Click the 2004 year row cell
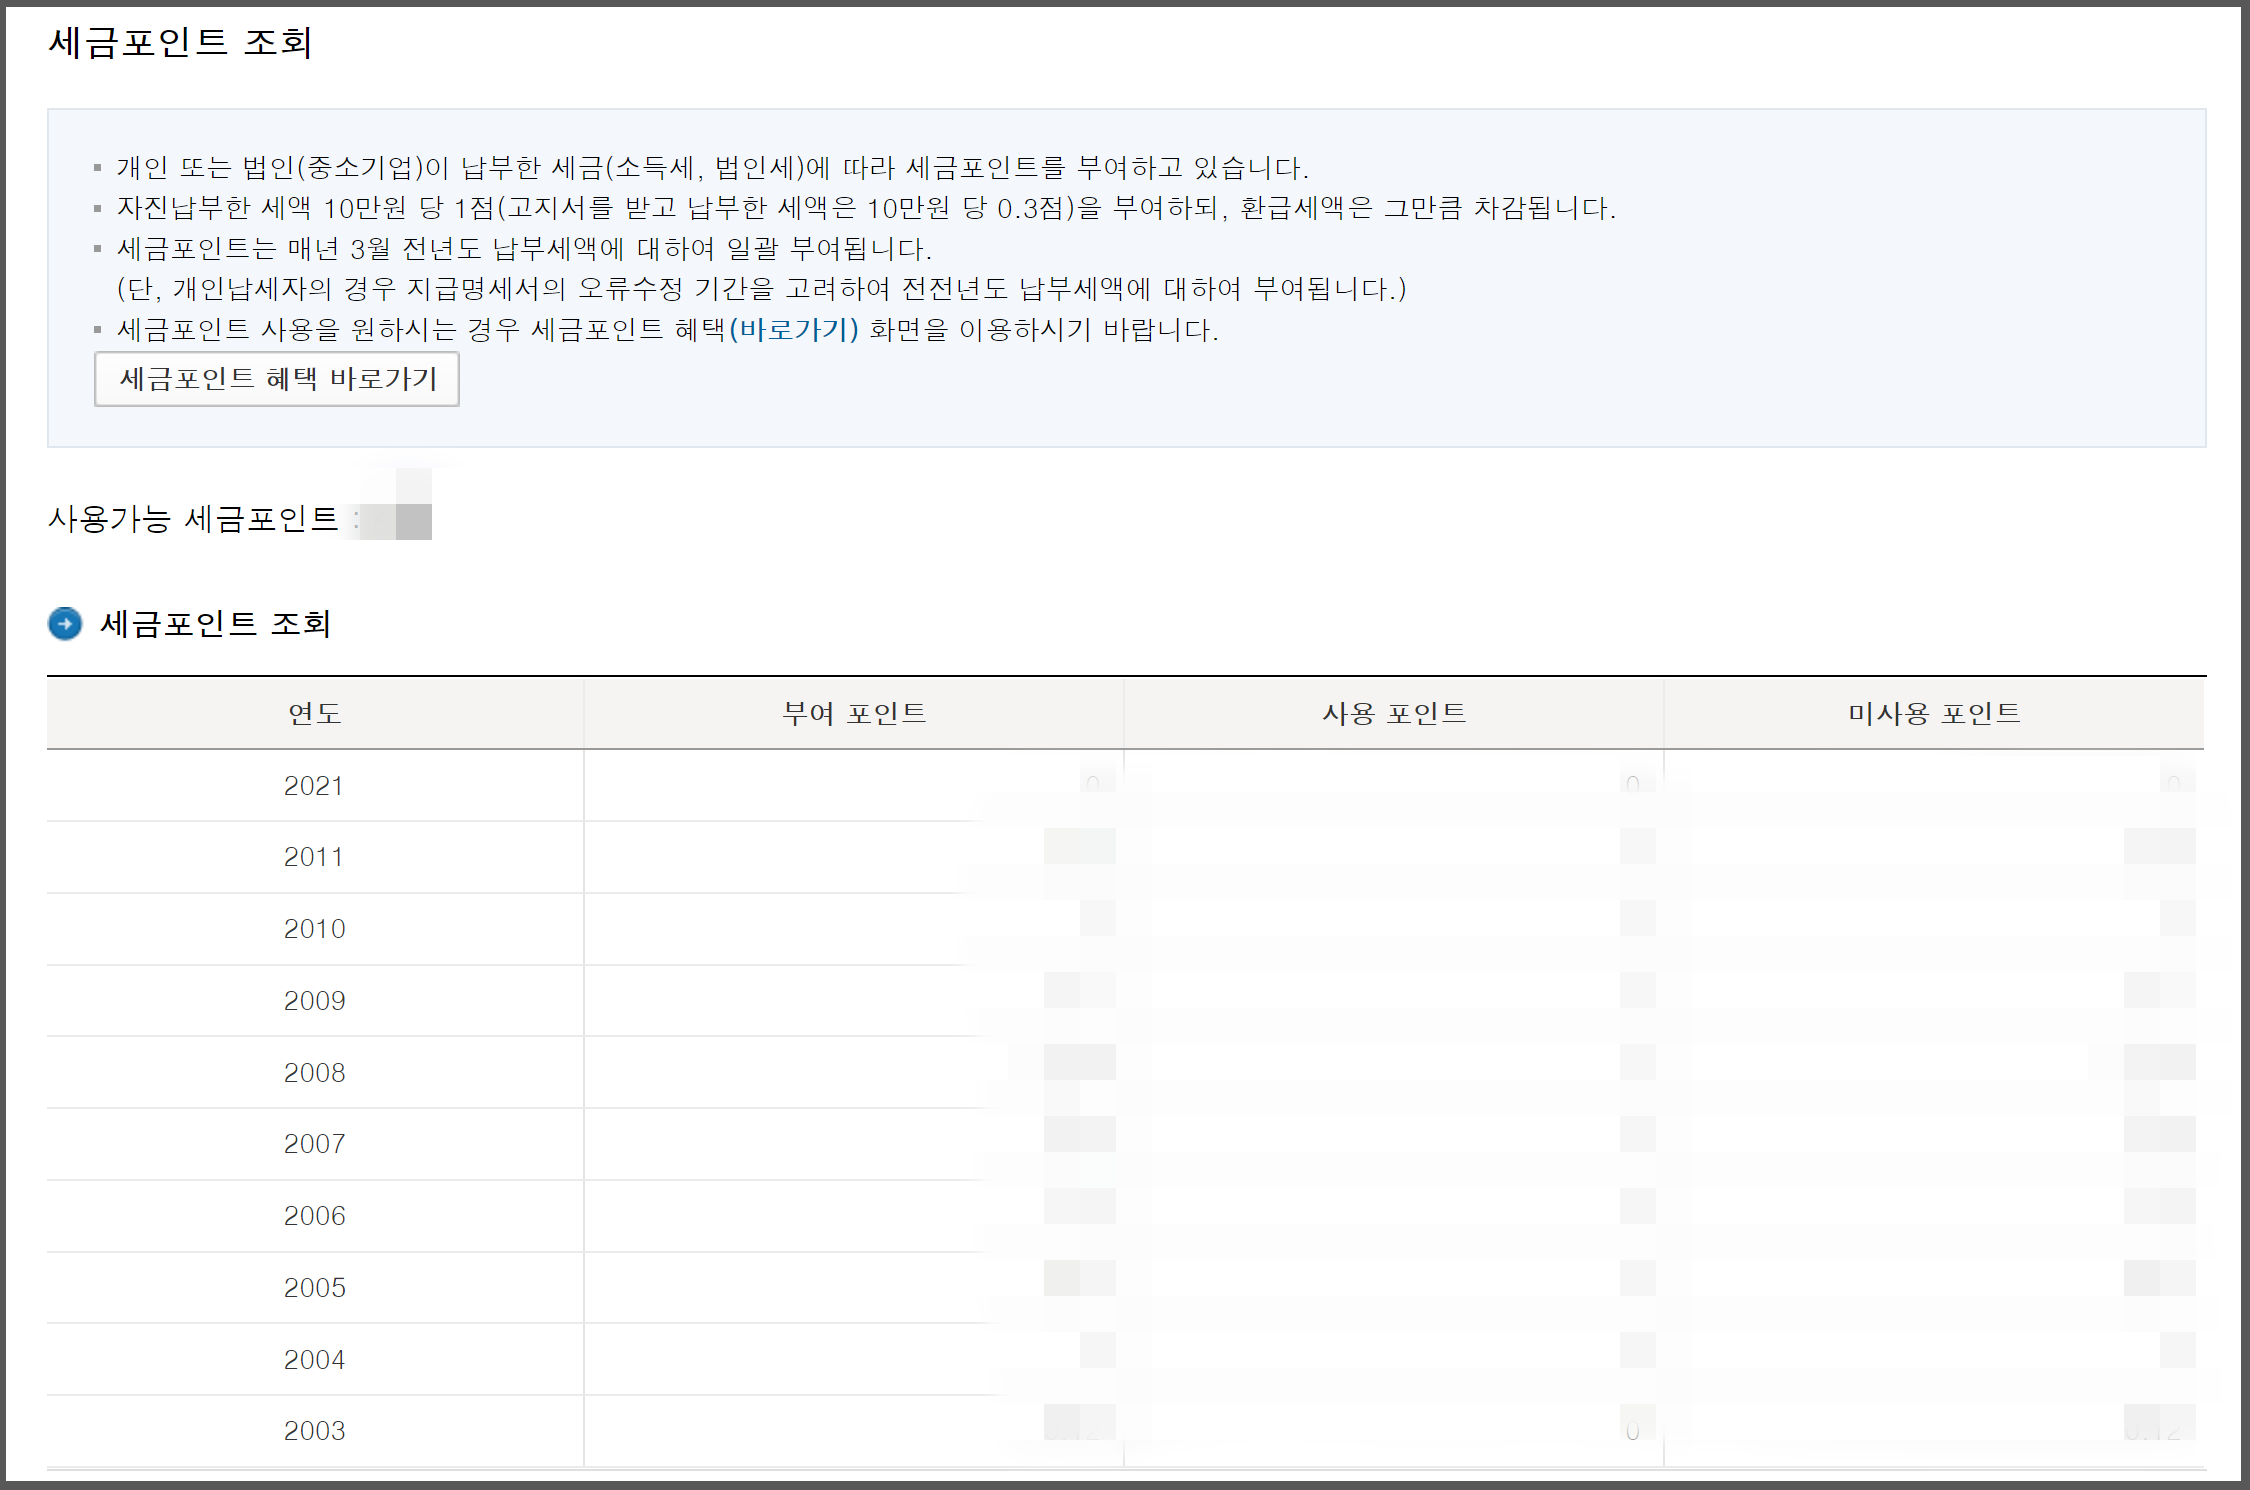The width and height of the screenshot is (2250, 1490). [315, 1360]
